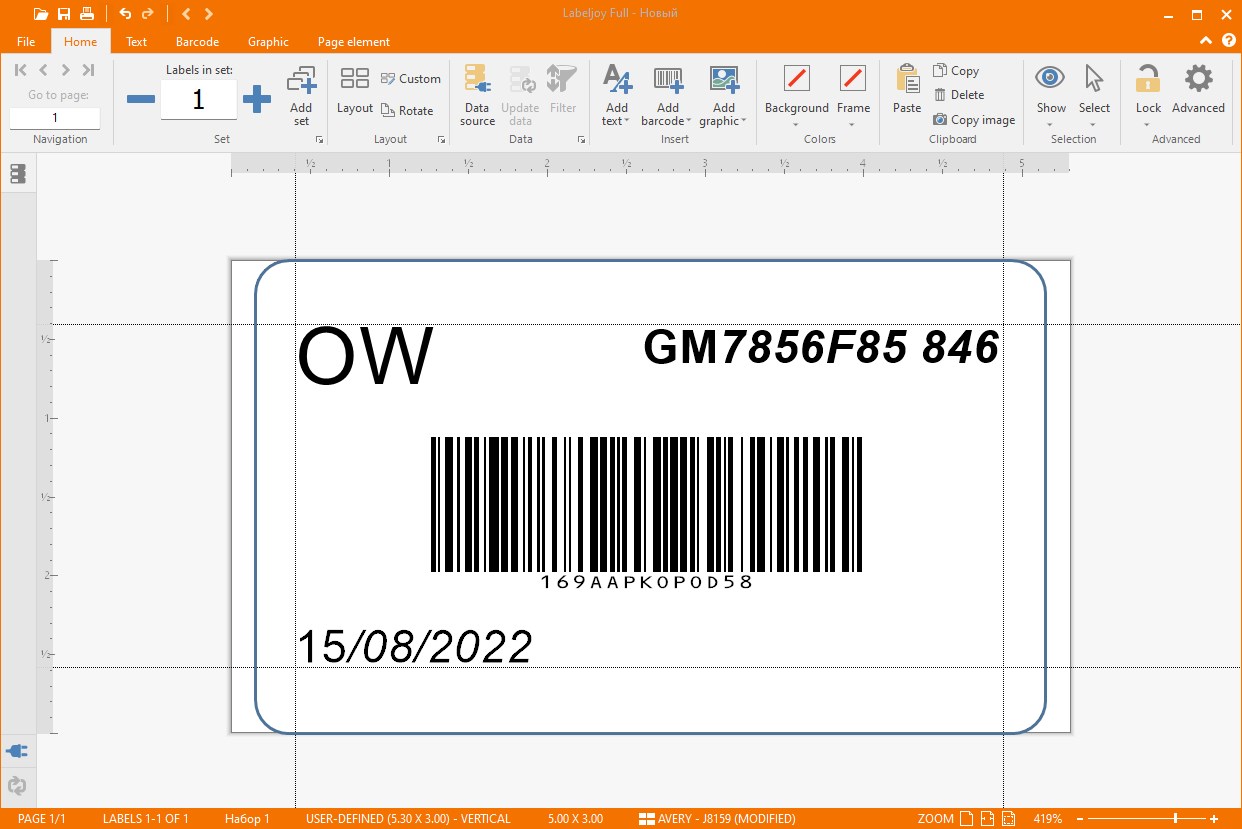Switch to the Text tab
This screenshot has width=1242, height=829.
point(137,42)
